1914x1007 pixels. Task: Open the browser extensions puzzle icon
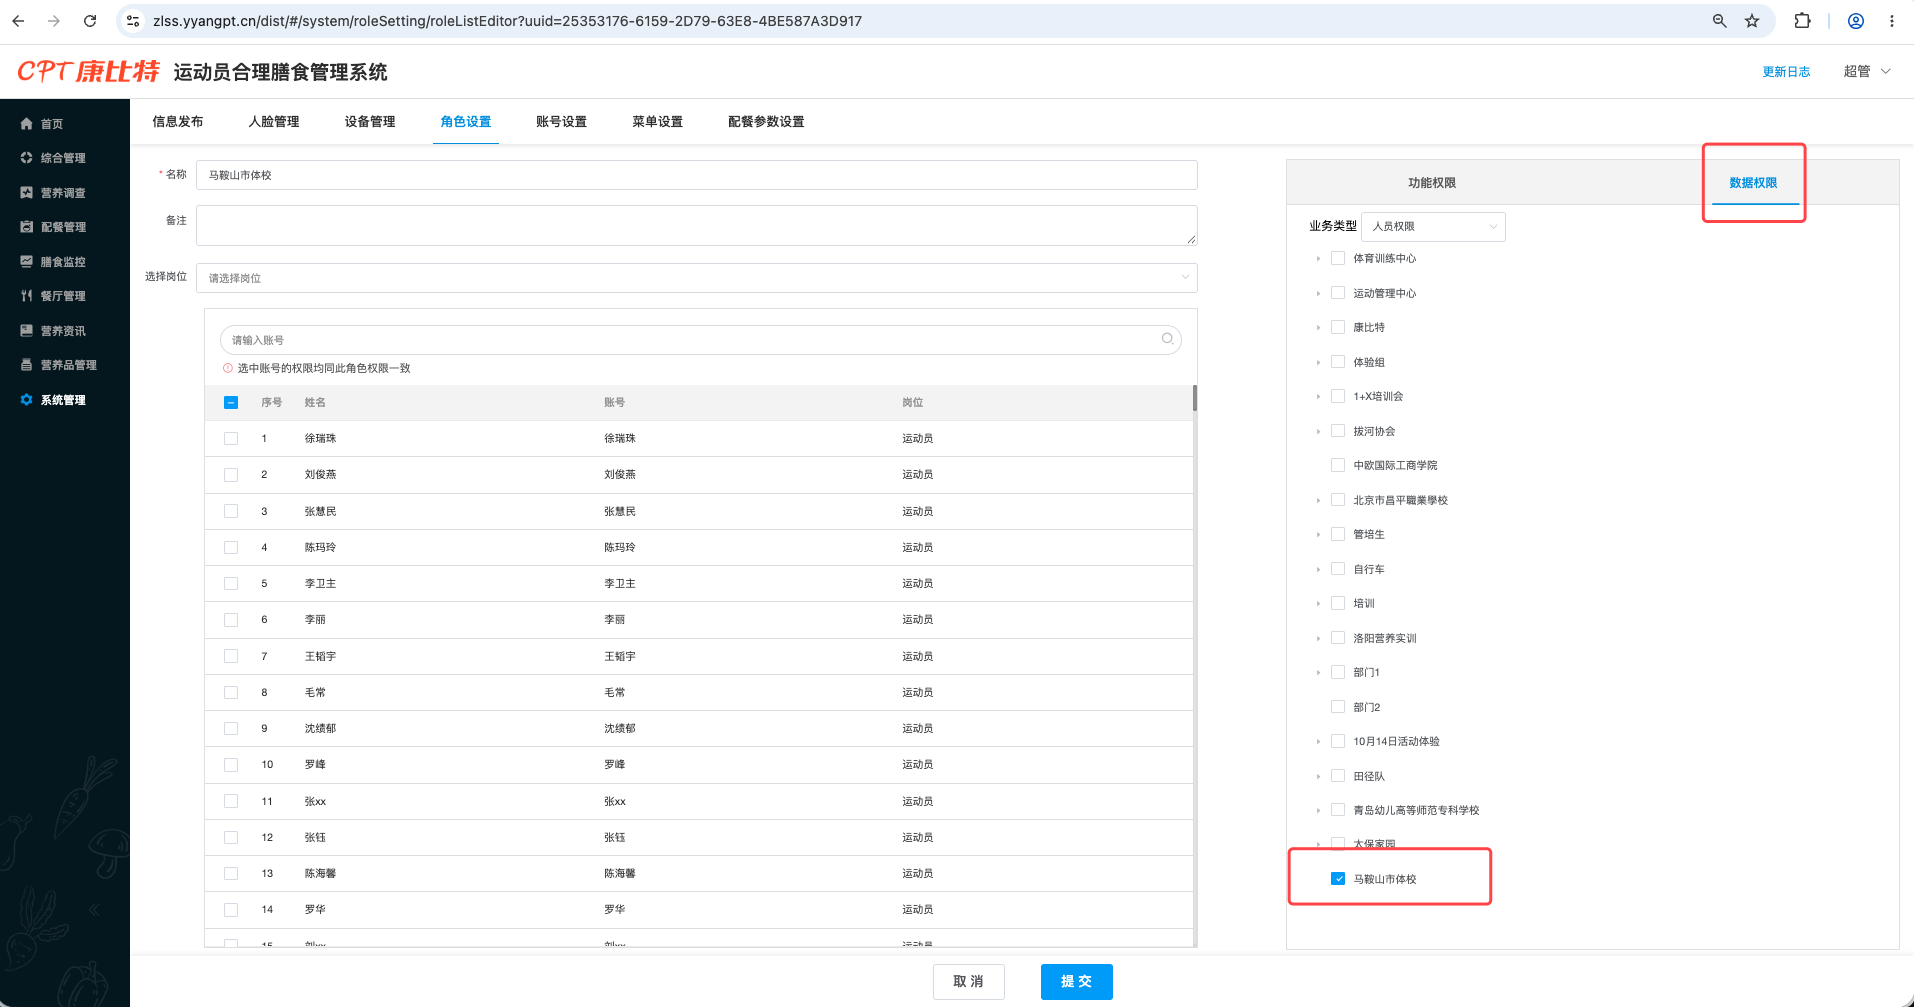tap(1802, 21)
